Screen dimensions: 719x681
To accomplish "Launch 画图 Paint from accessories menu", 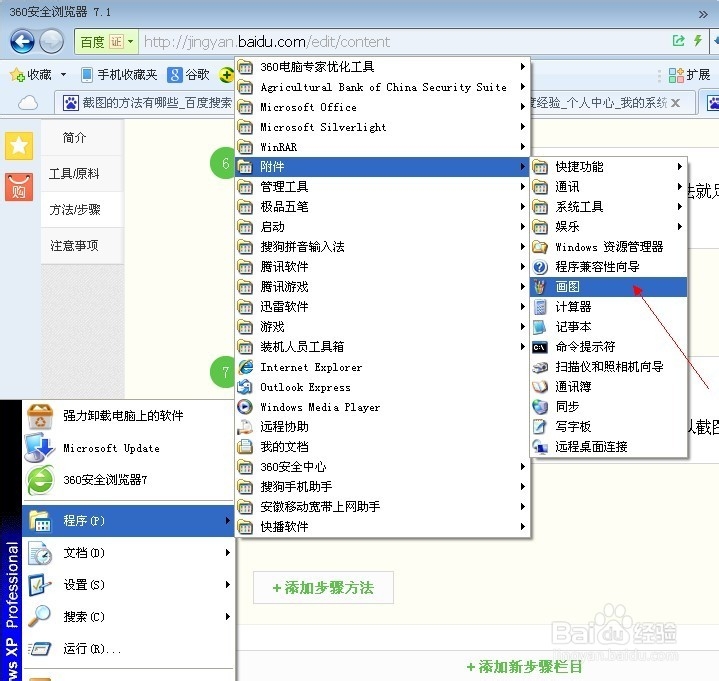I will (x=608, y=287).
